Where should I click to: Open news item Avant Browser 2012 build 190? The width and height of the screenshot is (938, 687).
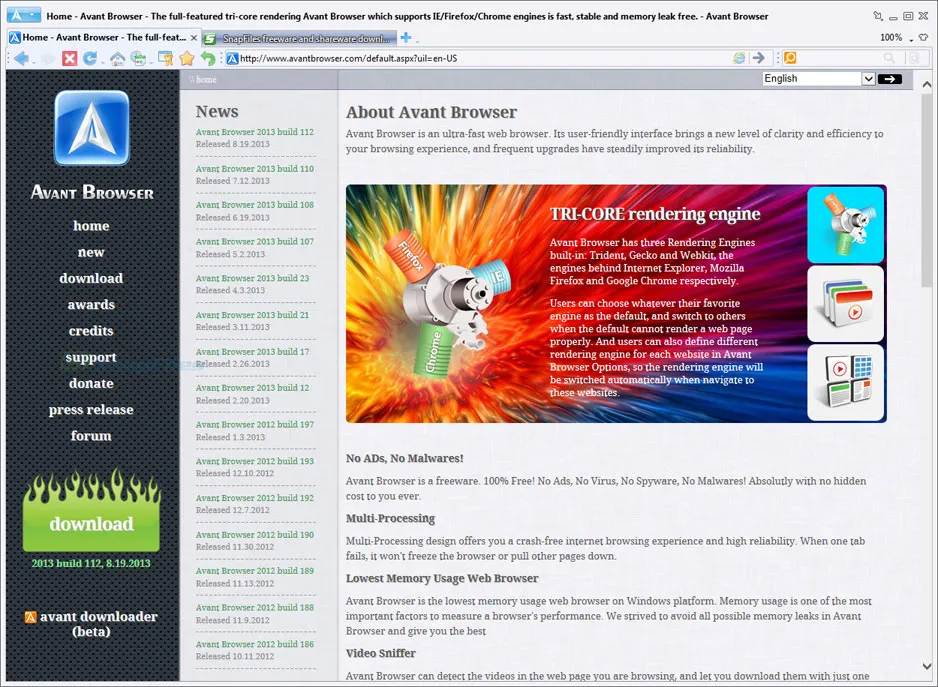pos(255,534)
